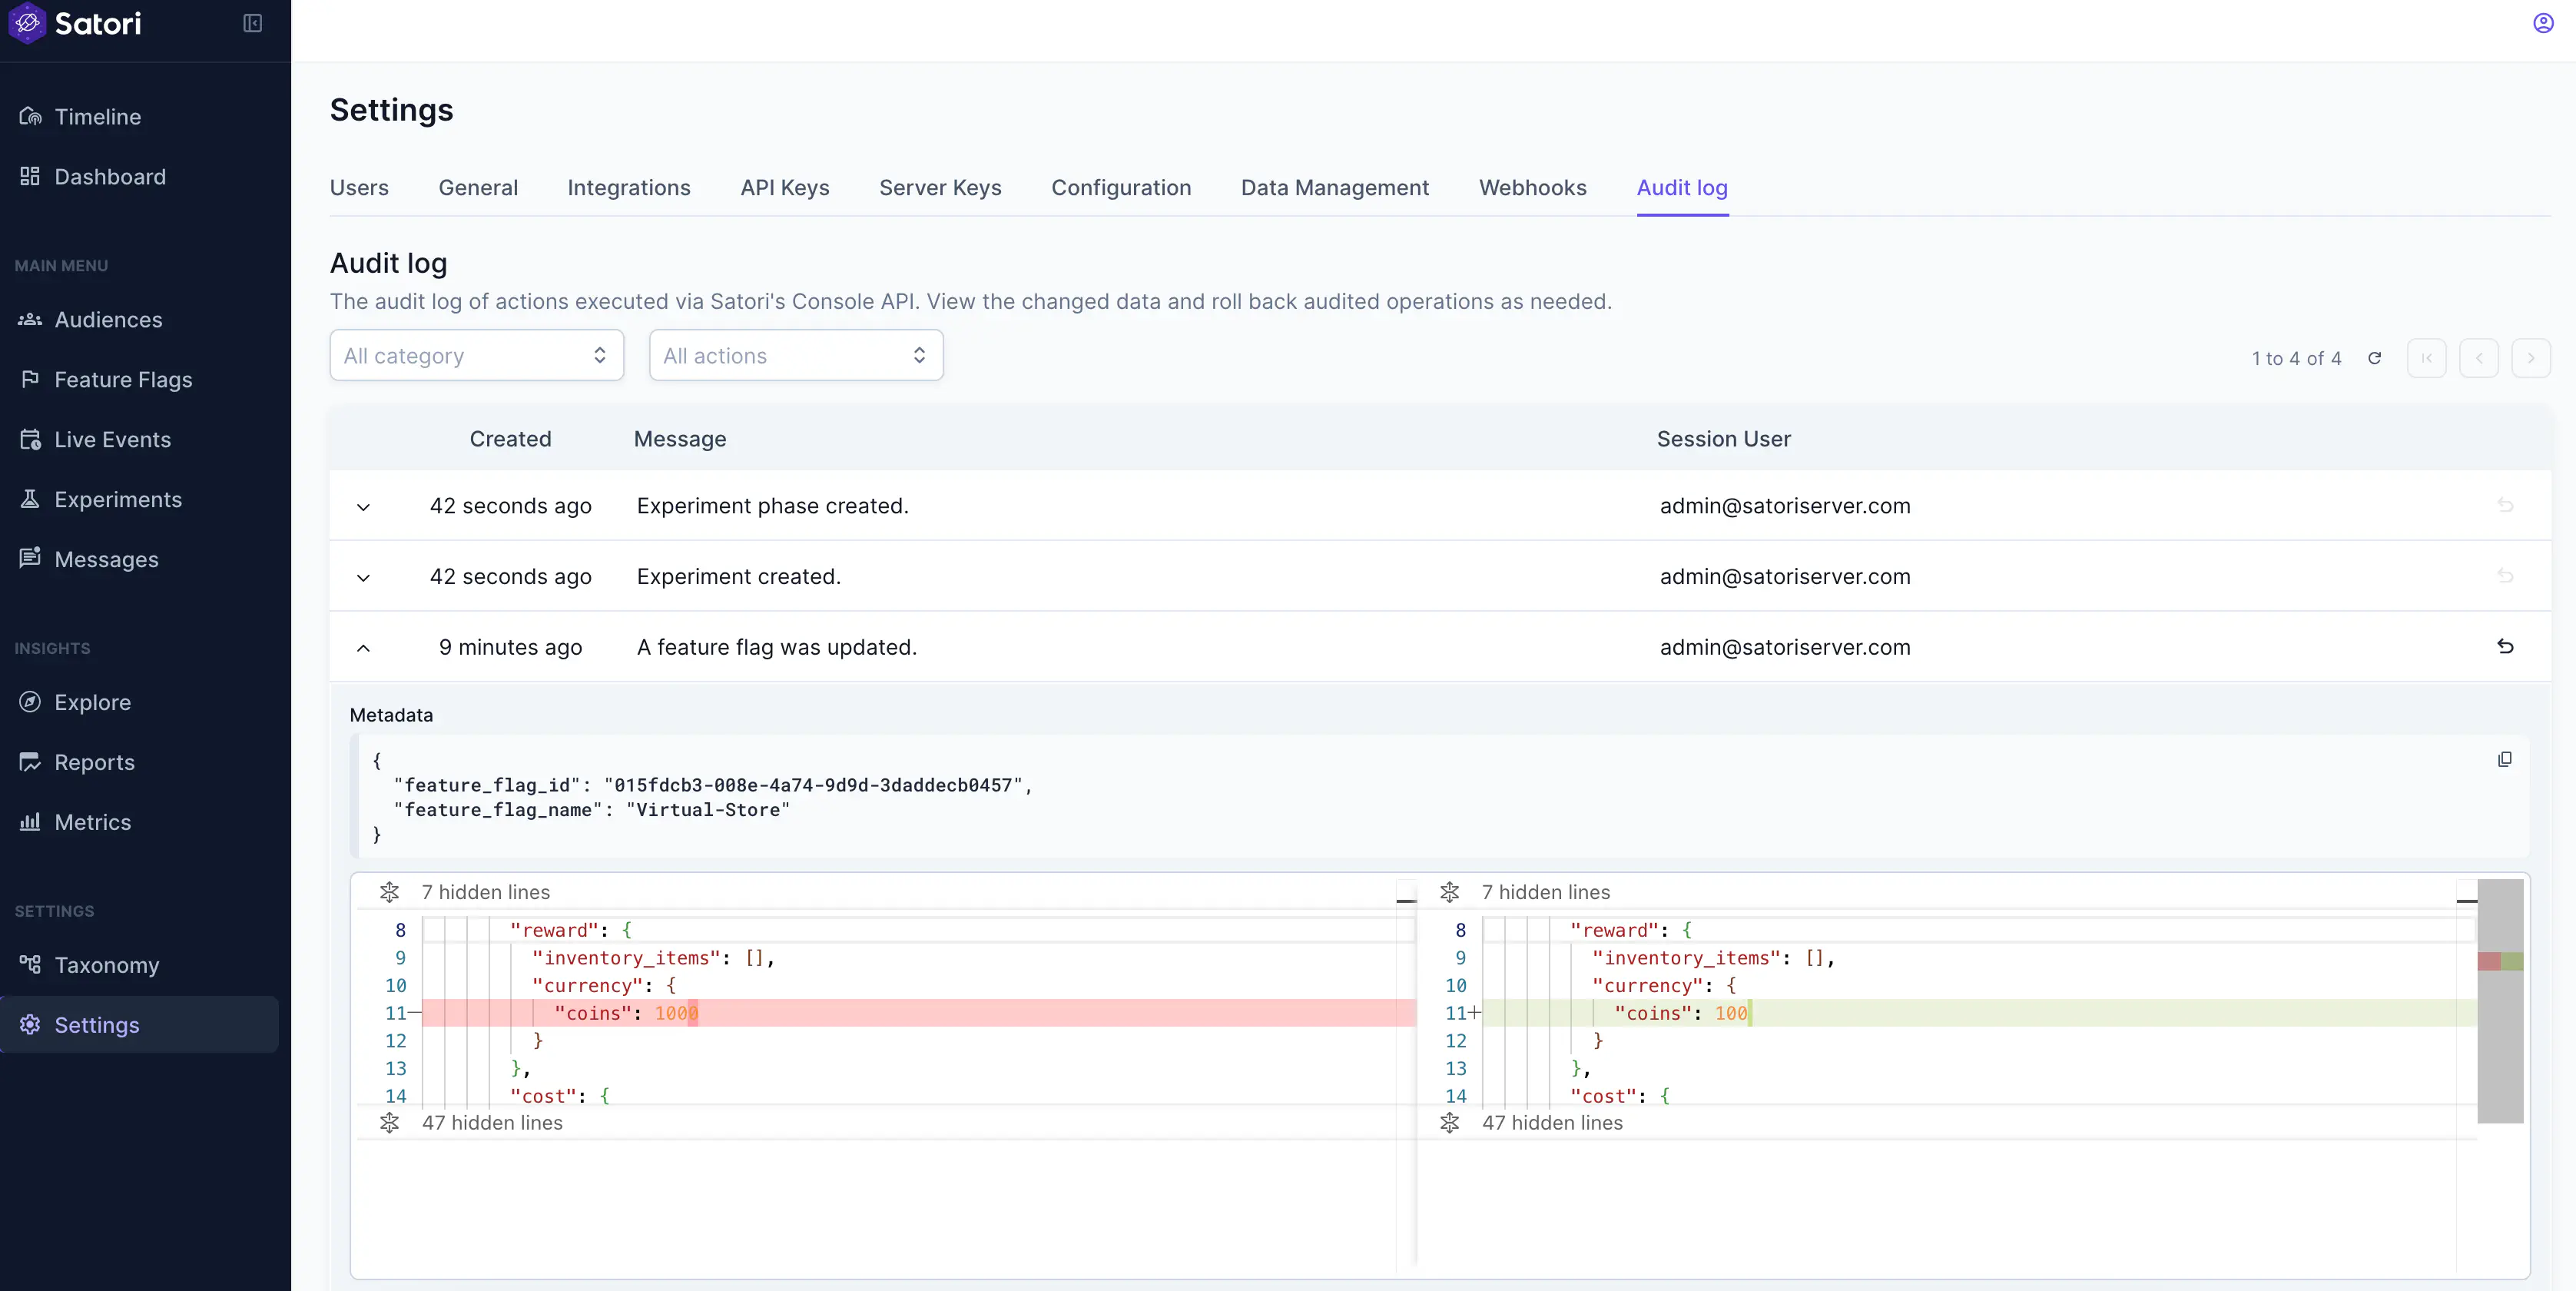Click the Message column header
The width and height of the screenshot is (2576, 1291).
coord(680,439)
